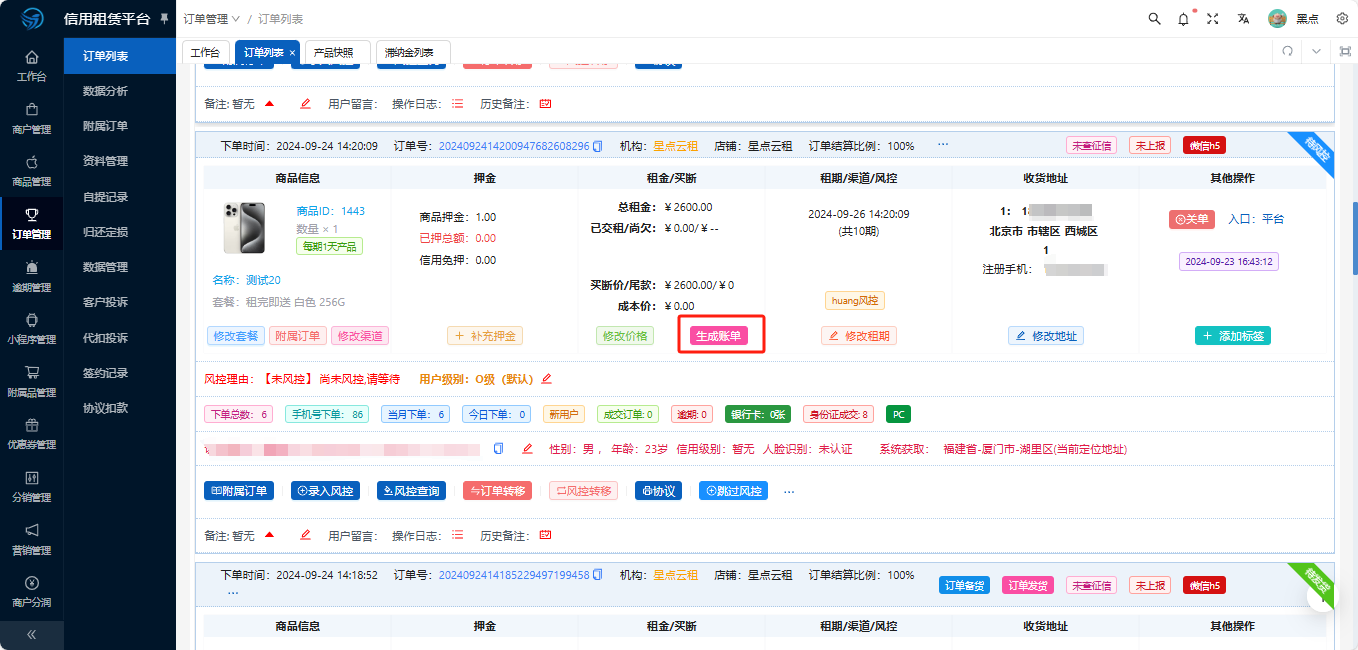1358x650 pixels.
Task: Collapse the left sidebar with double chevrons
Action: point(31,634)
